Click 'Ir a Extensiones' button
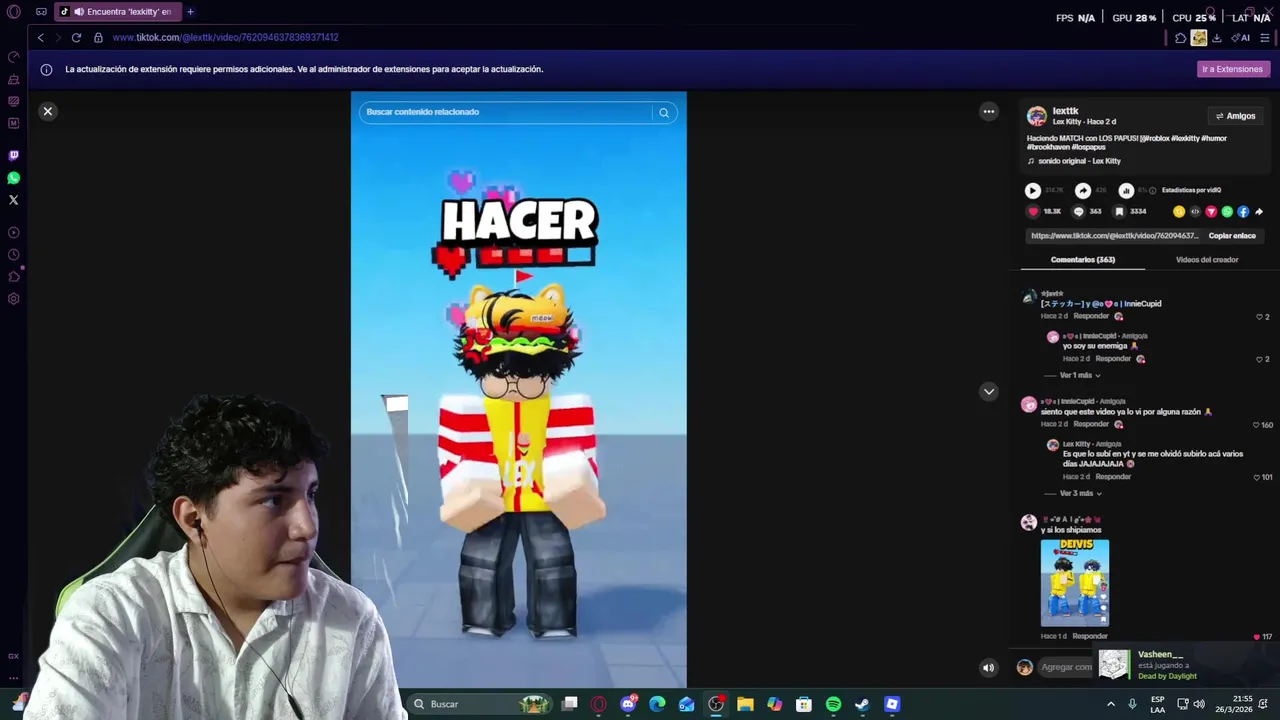Image resolution: width=1280 pixels, height=720 pixels. pyautogui.click(x=1232, y=69)
